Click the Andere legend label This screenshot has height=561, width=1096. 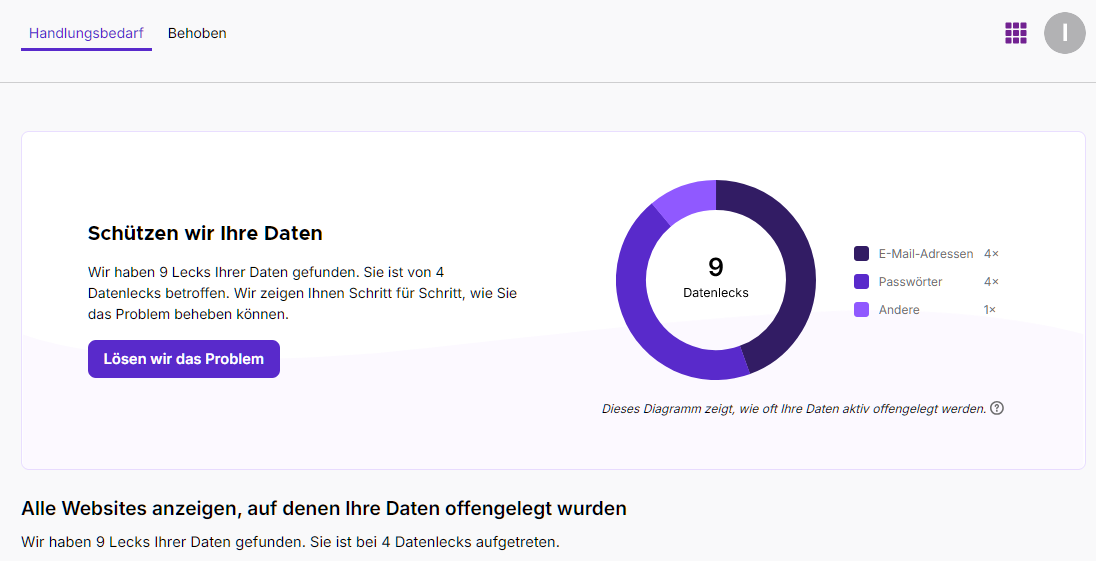click(x=899, y=309)
